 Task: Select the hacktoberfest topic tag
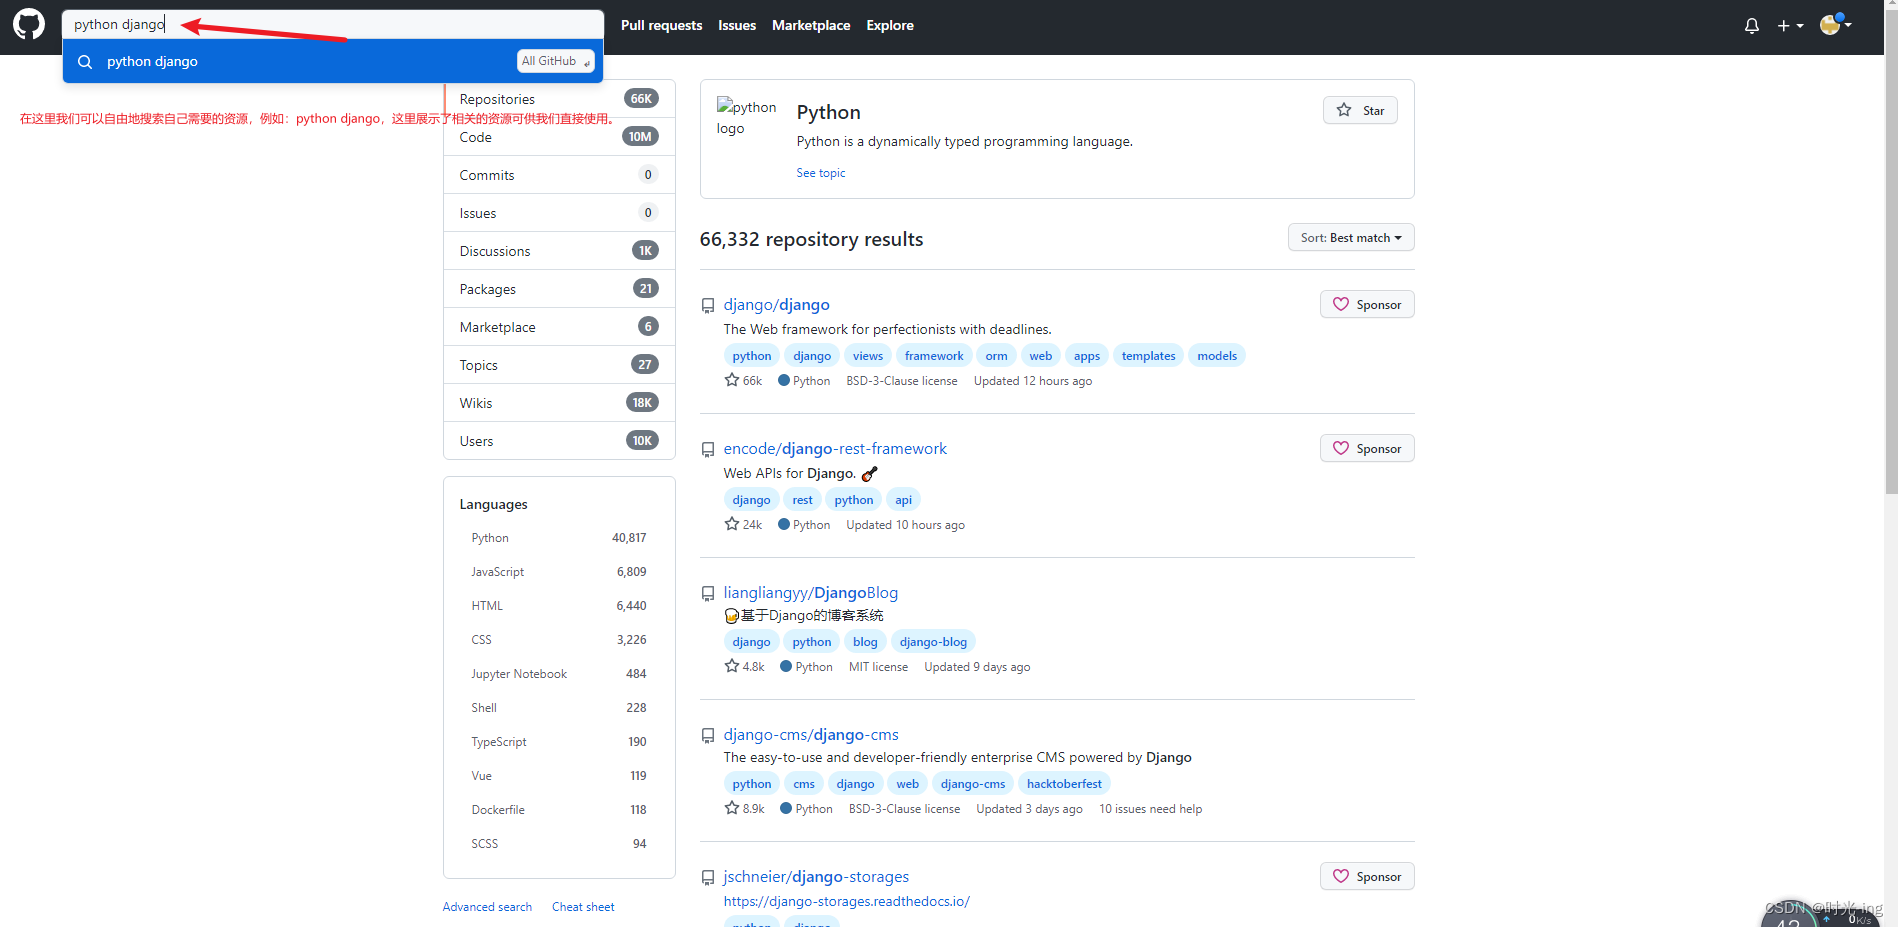[x=1064, y=784]
